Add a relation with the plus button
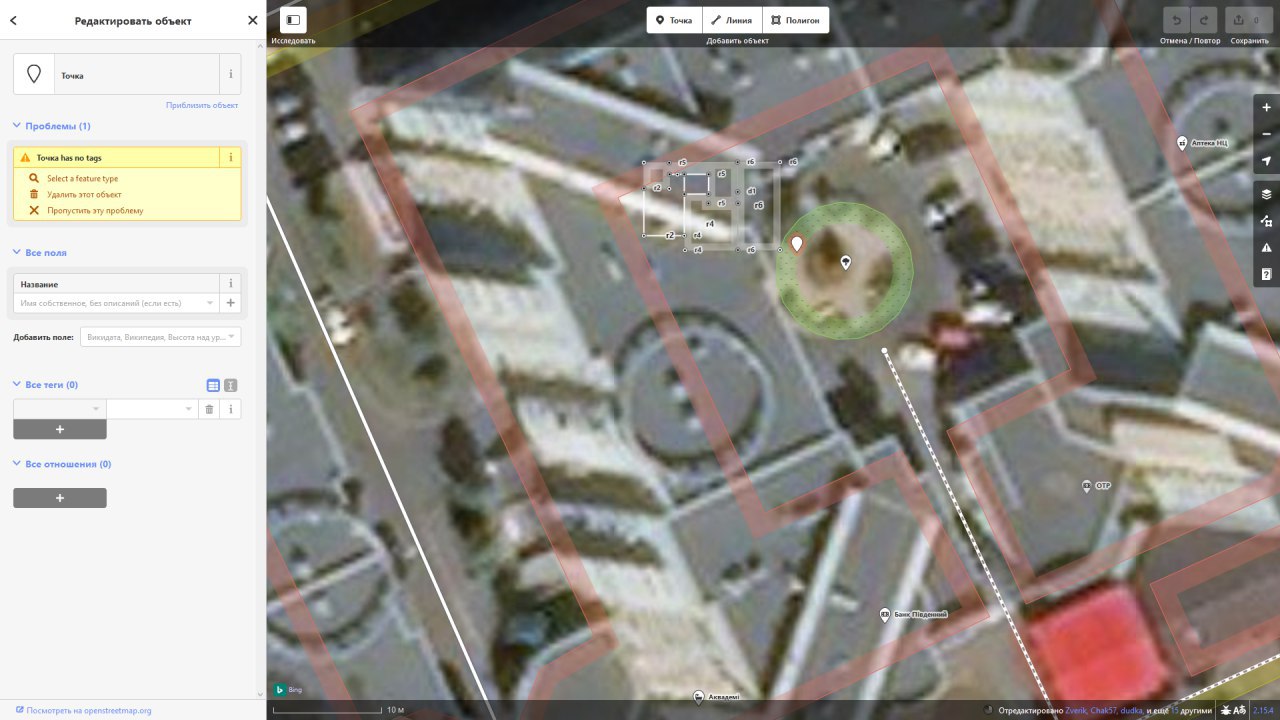 pyautogui.click(x=60, y=498)
